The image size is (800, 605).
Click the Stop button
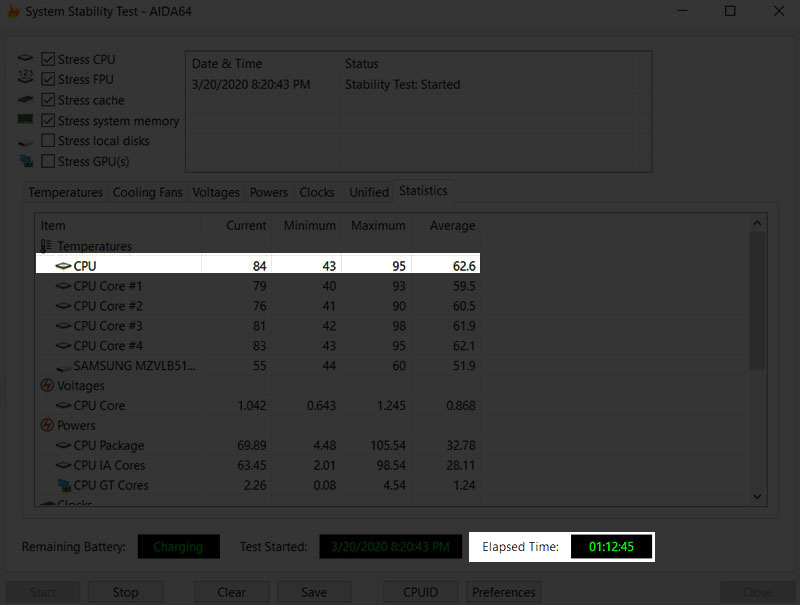coord(126,592)
